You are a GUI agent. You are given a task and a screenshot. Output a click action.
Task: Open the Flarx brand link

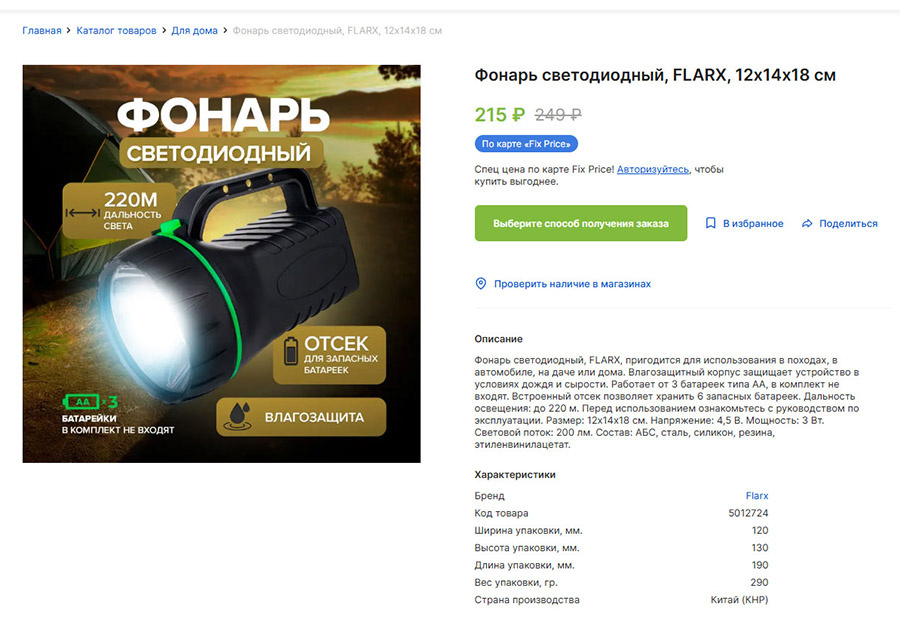757,496
